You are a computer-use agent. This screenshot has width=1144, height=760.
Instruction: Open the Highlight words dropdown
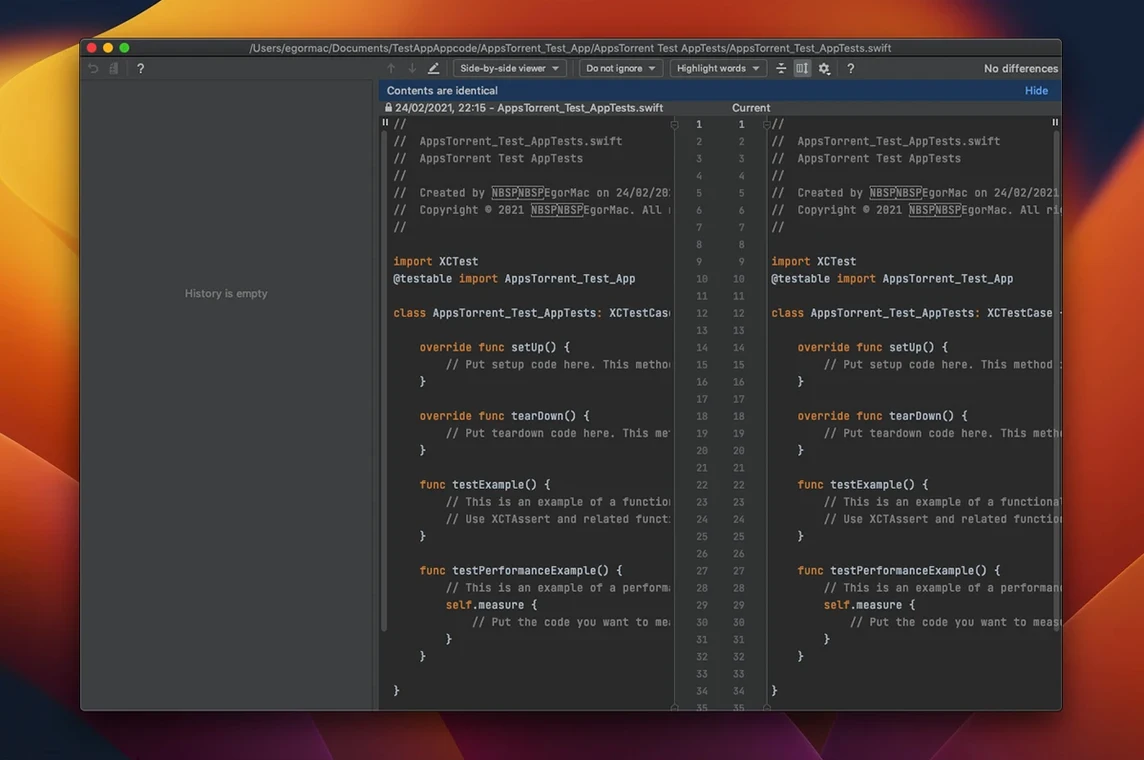click(718, 69)
